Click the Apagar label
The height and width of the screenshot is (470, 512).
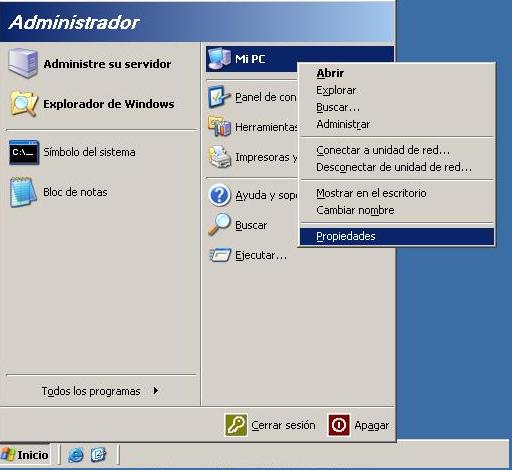click(372, 426)
